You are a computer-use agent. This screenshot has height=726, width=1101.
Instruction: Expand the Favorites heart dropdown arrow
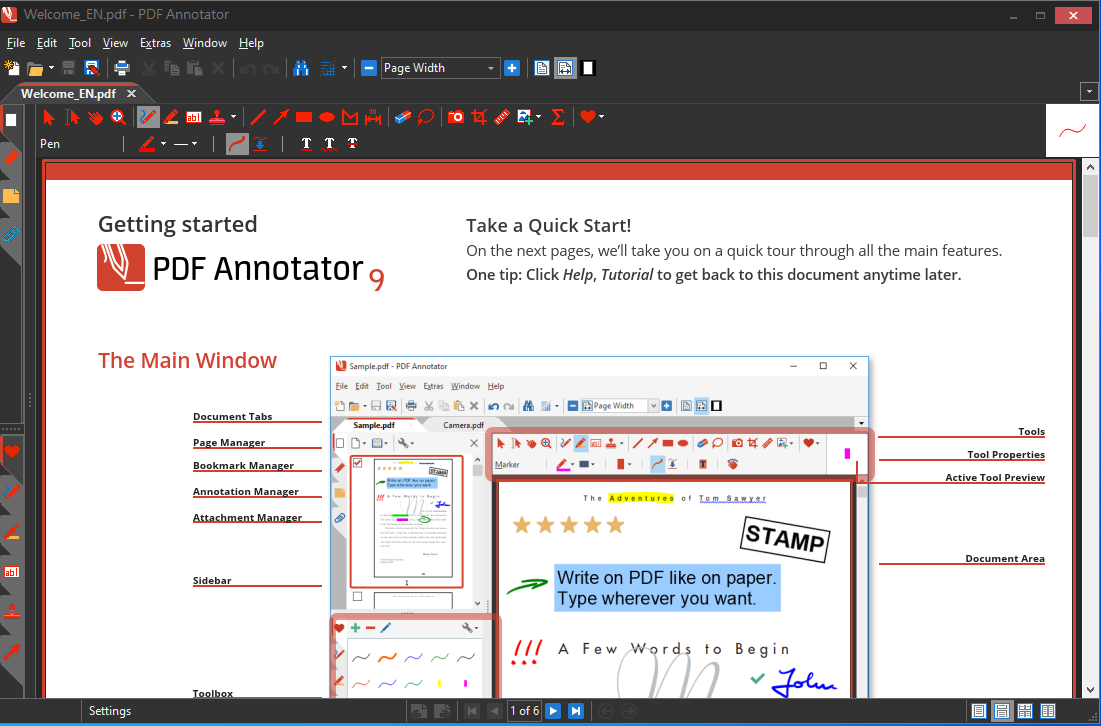pyautogui.click(x=601, y=117)
